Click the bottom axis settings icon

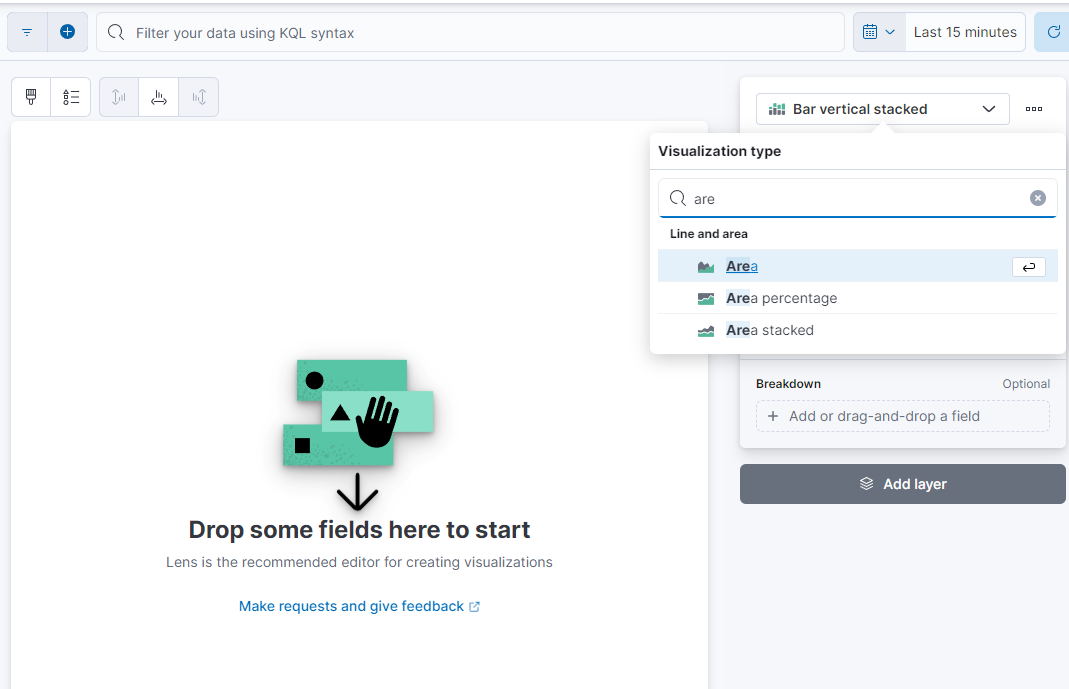tap(158, 96)
